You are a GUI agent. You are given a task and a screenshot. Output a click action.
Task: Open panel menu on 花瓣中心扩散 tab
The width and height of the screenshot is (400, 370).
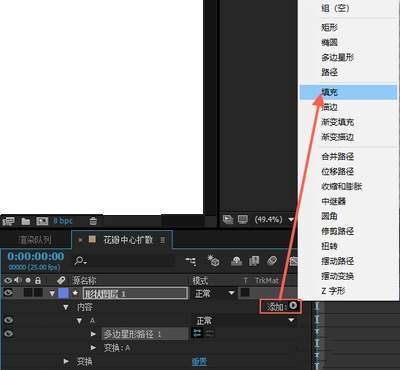pyautogui.click(x=162, y=240)
